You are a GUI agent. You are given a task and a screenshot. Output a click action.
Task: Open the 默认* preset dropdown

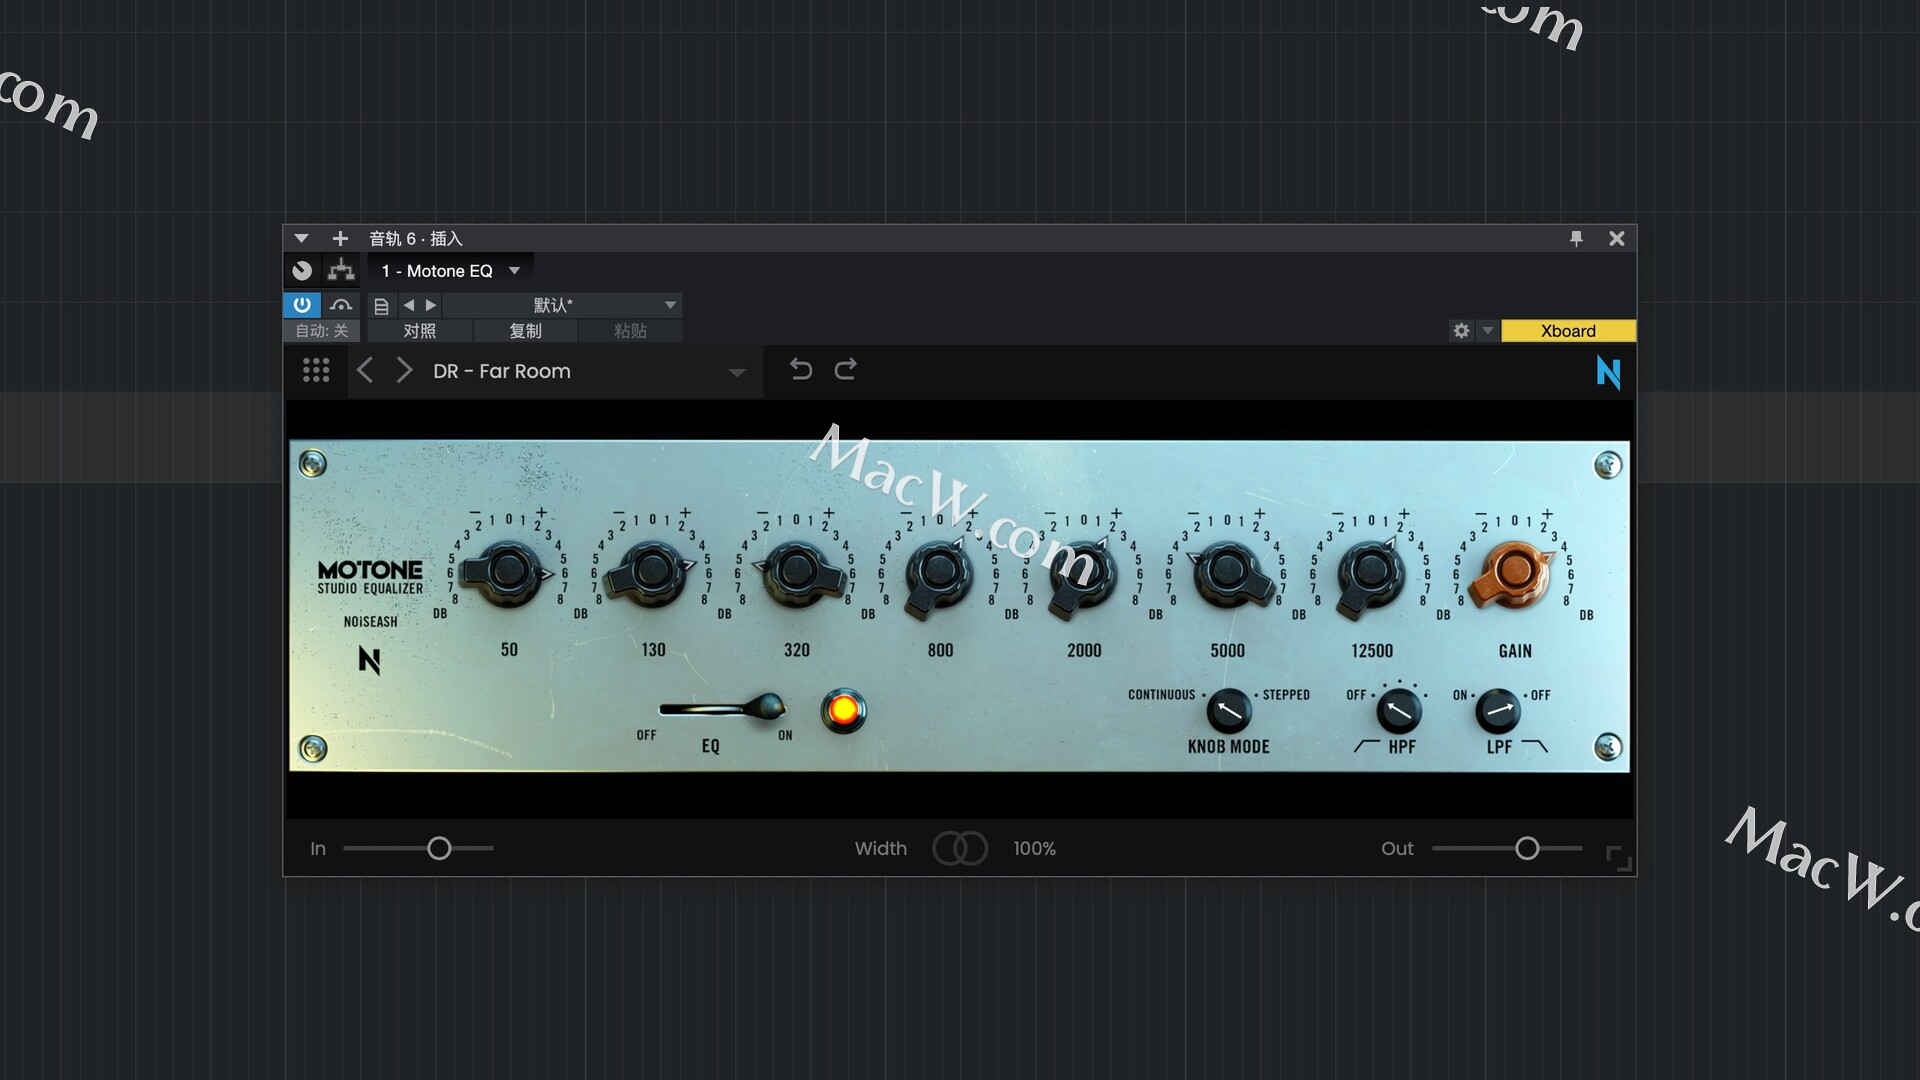pyautogui.click(x=563, y=305)
